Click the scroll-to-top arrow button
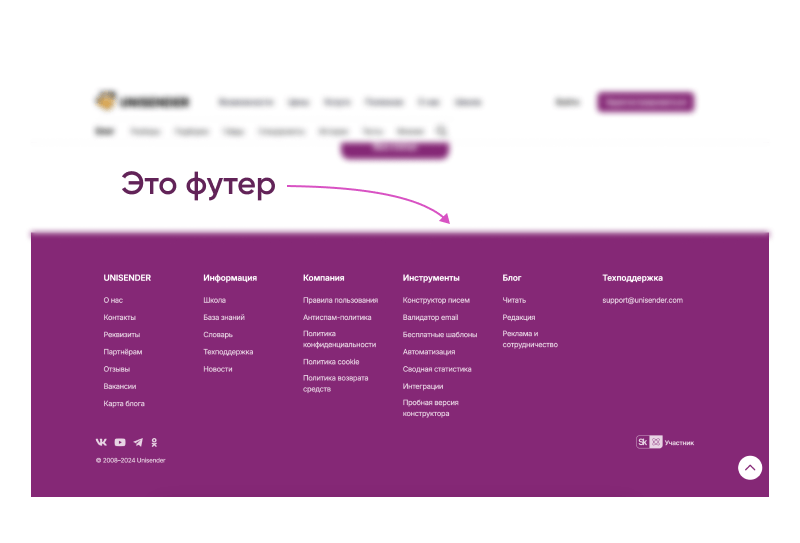 750,467
